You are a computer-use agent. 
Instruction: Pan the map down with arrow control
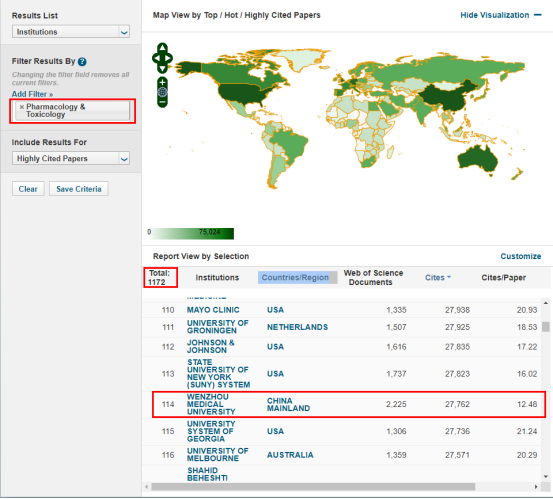pyautogui.click(x=162, y=68)
